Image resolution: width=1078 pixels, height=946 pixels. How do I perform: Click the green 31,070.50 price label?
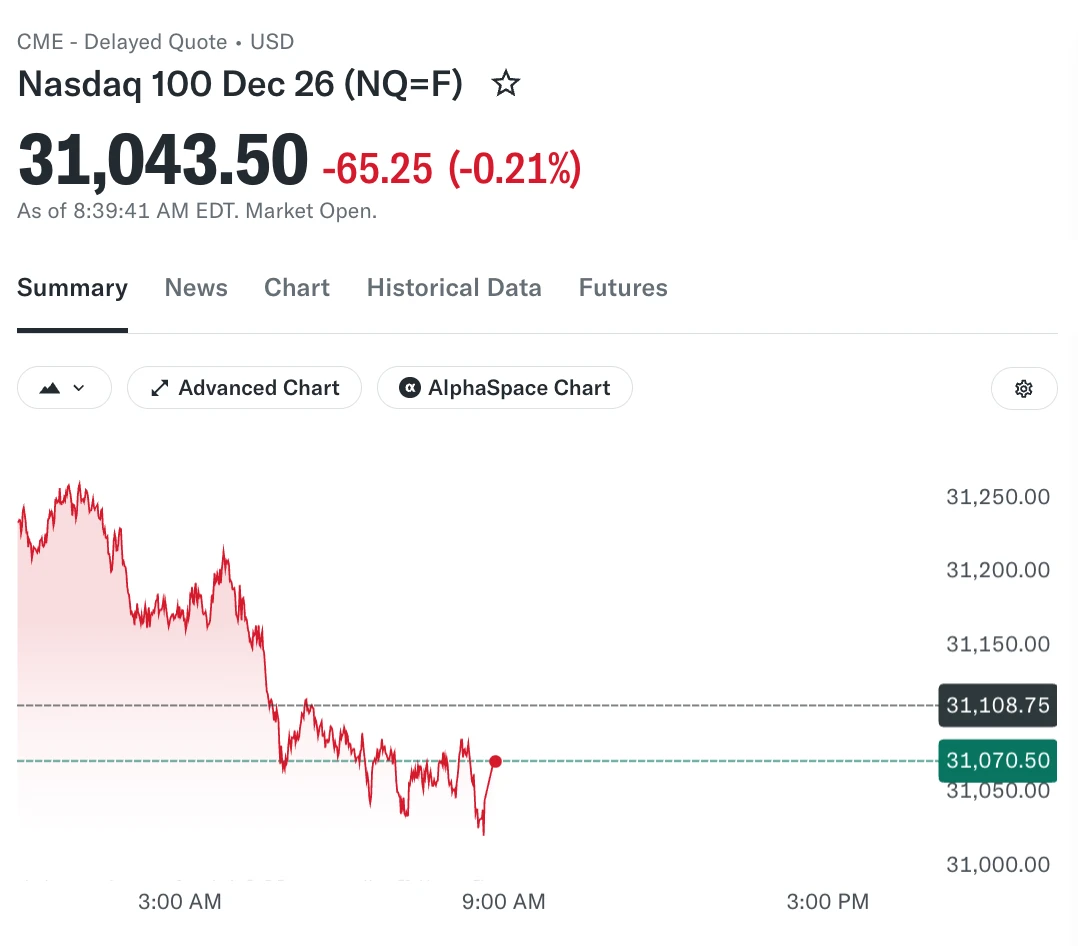(998, 760)
